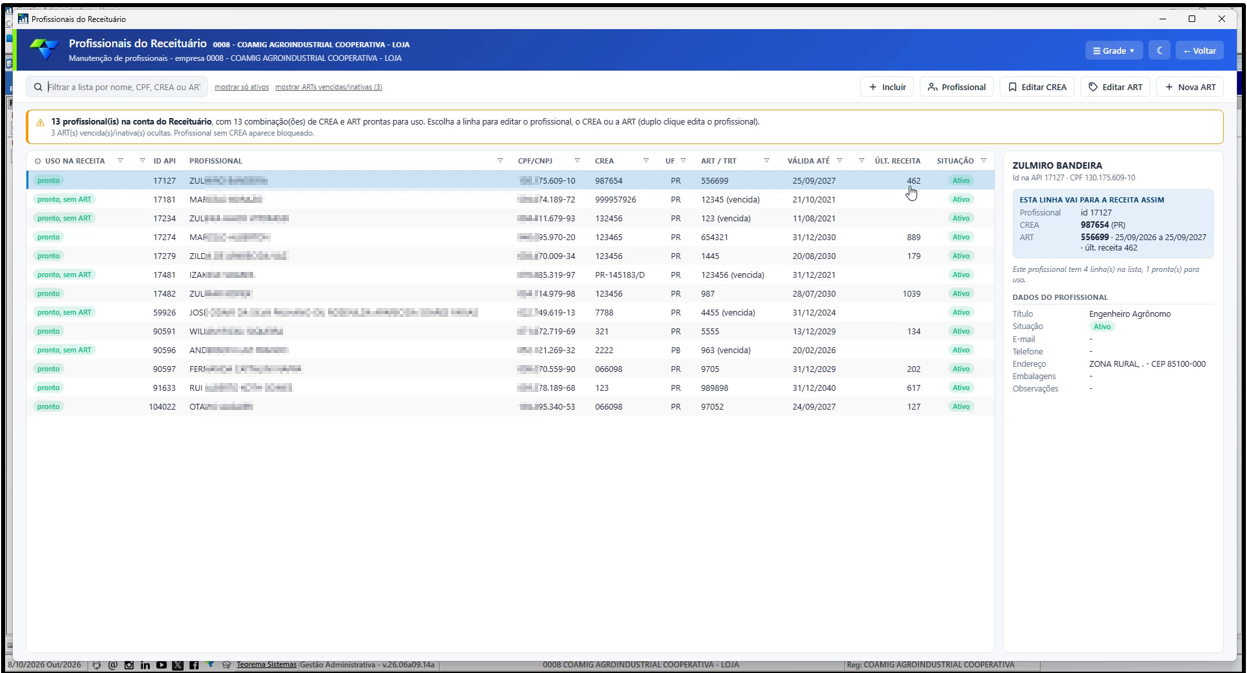Click the search magnifier icon in filter box
The image size is (1247, 673).
[38, 87]
